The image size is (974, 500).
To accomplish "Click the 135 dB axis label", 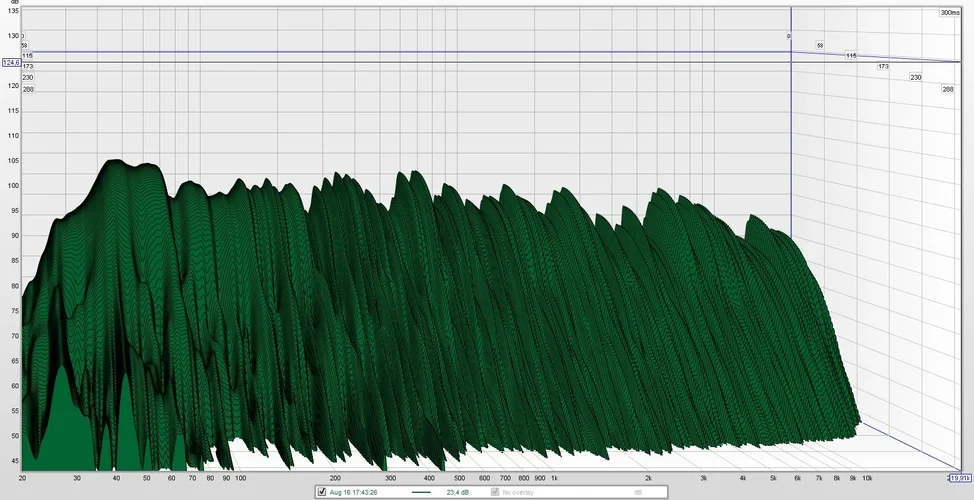I will tap(13, 11).
